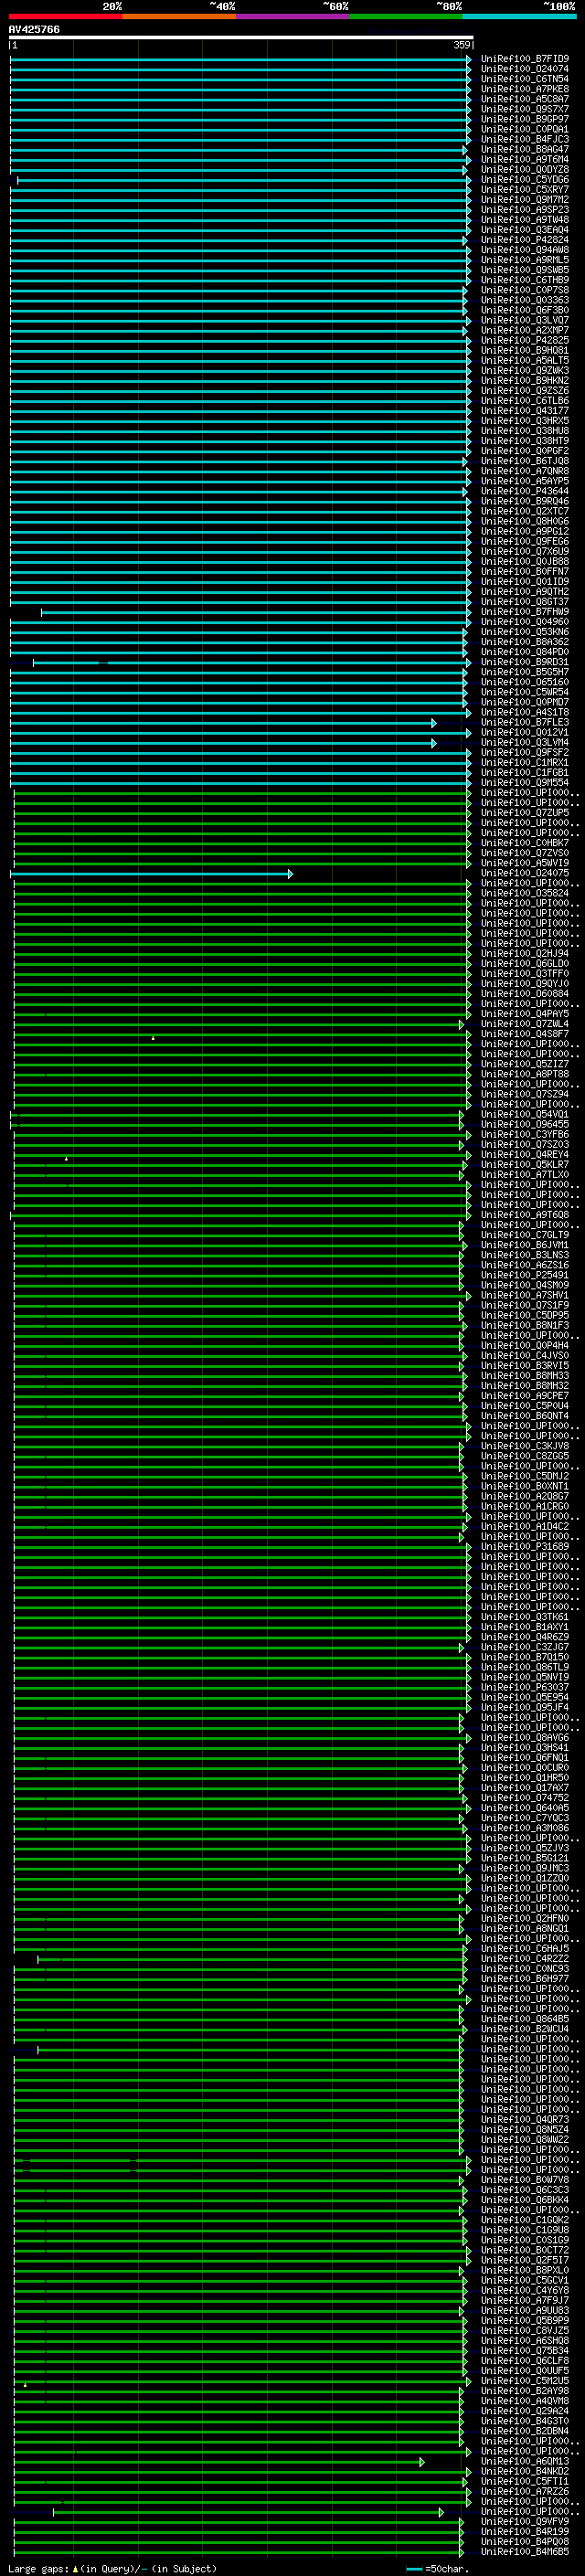Screen dimensions: 585x2576
Task: Click the UniRef100_B7FHW9 label
Action: pyautogui.click(x=525, y=612)
